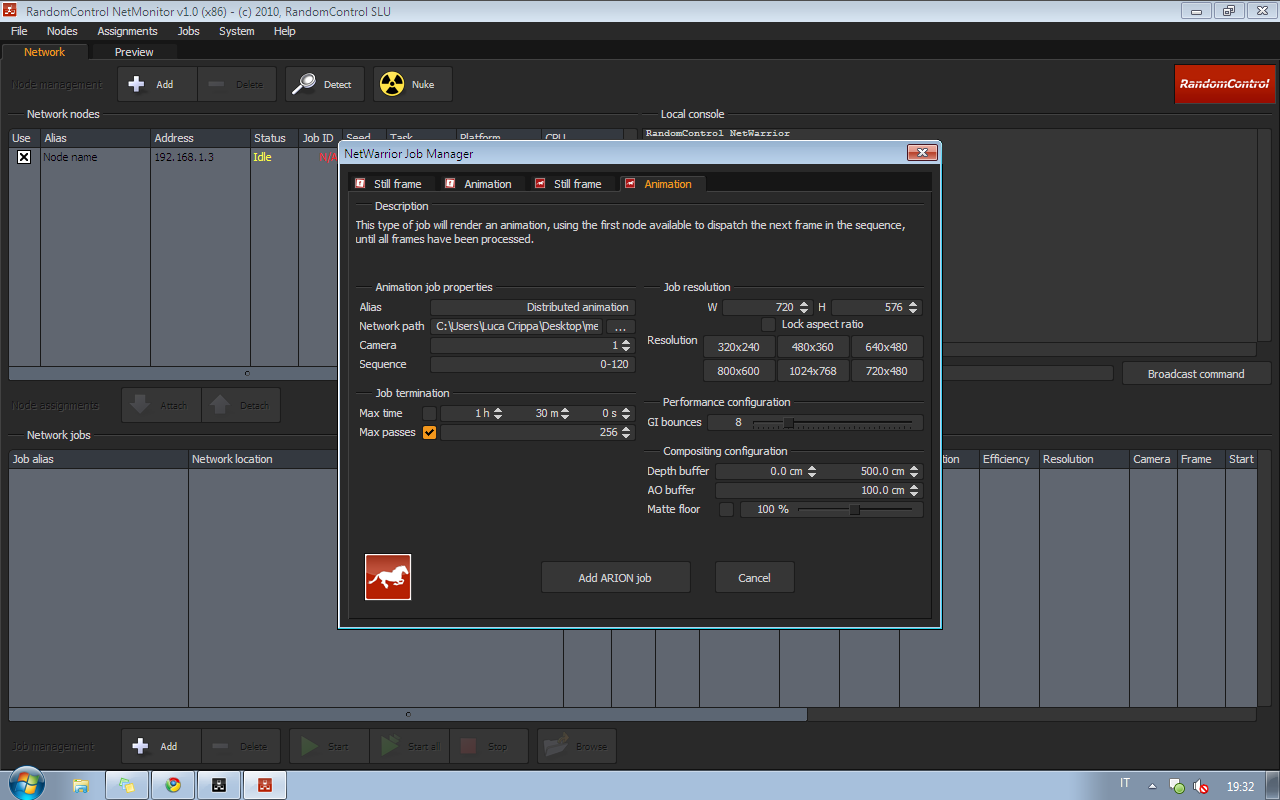Click the ARION horse logo icon
Screen dimensions: 1280x800
pyautogui.click(x=388, y=577)
